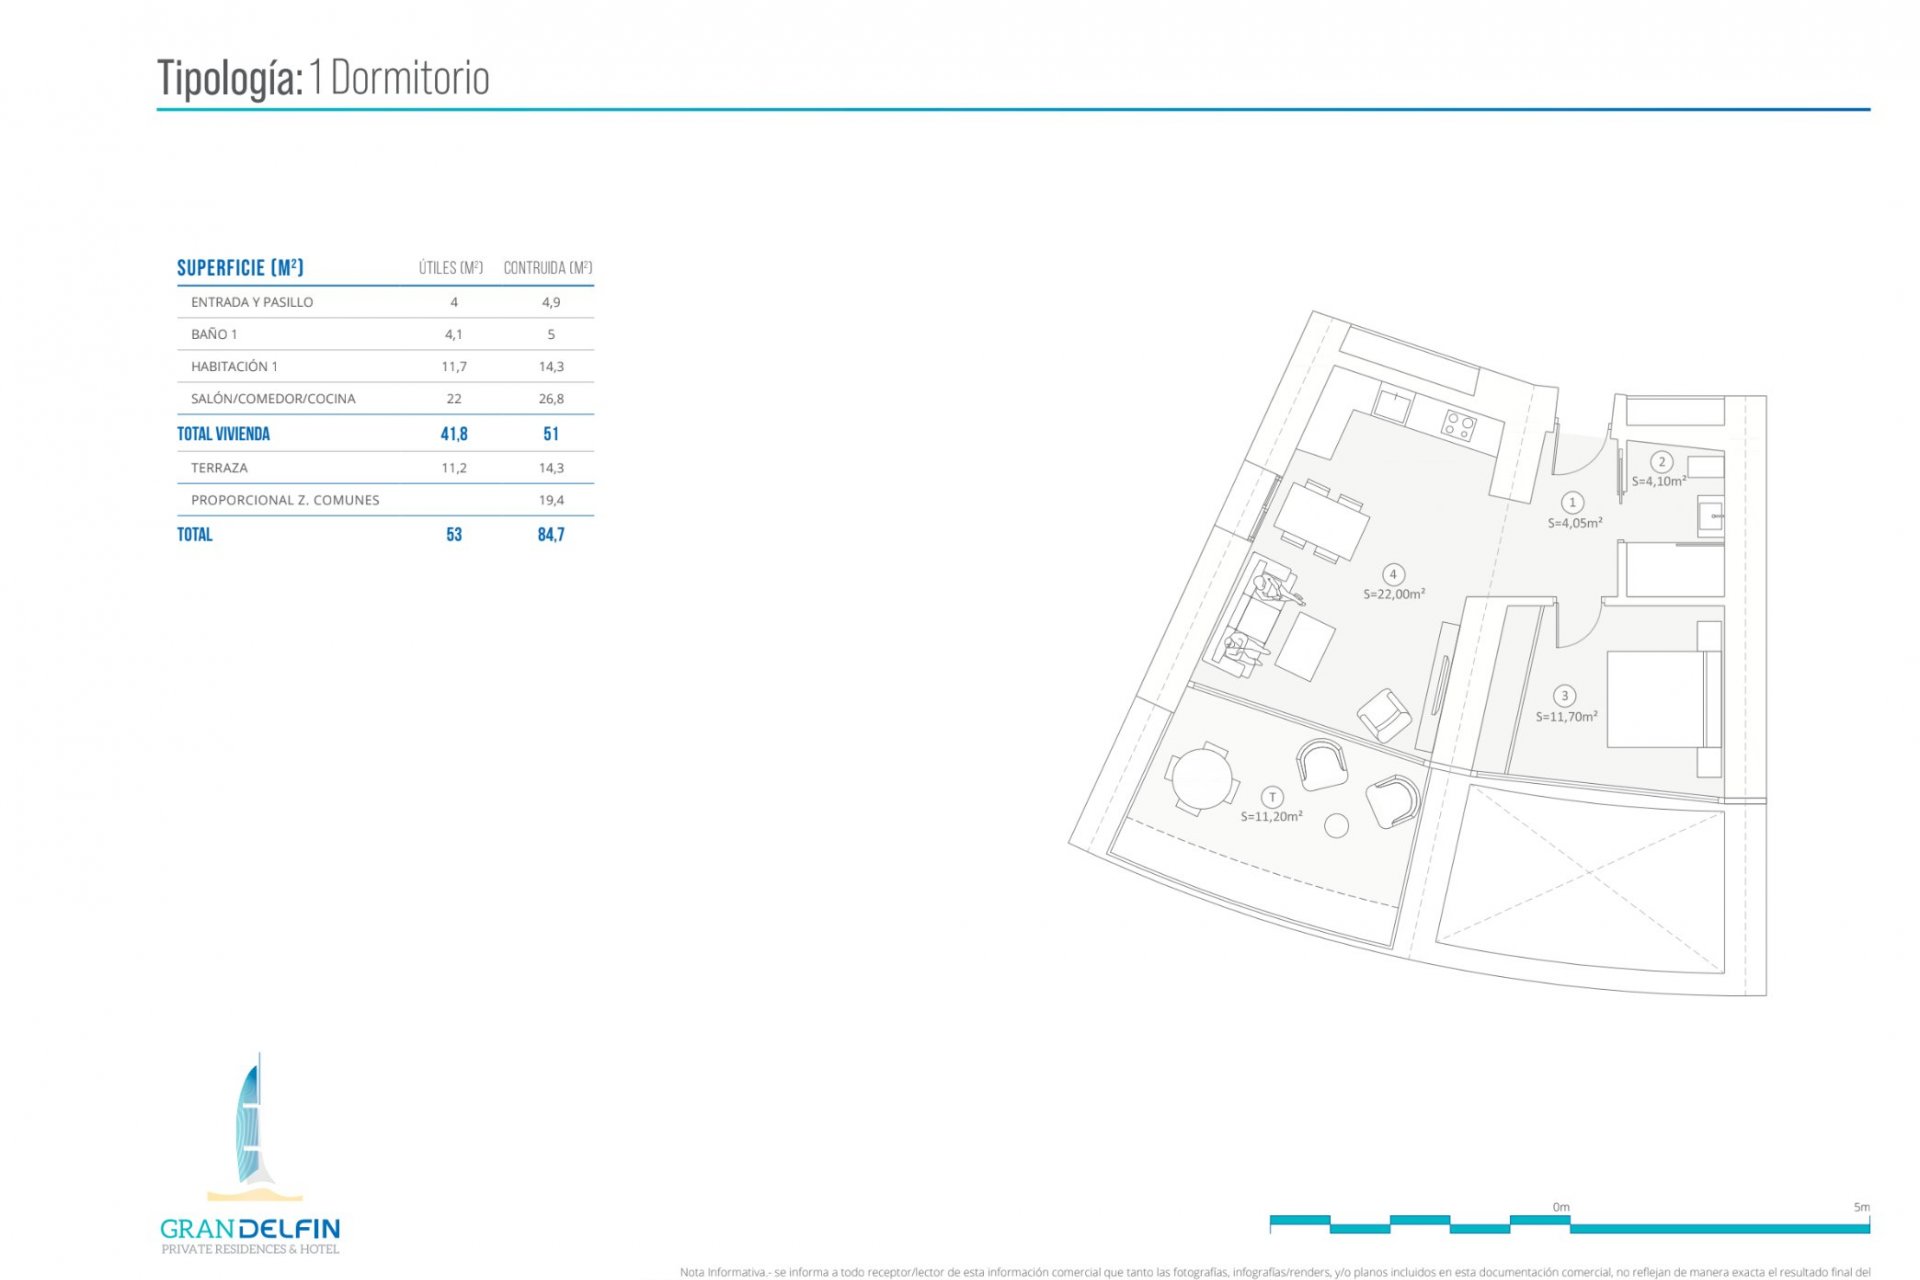Click the circled T terrace marker

point(1272,797)
